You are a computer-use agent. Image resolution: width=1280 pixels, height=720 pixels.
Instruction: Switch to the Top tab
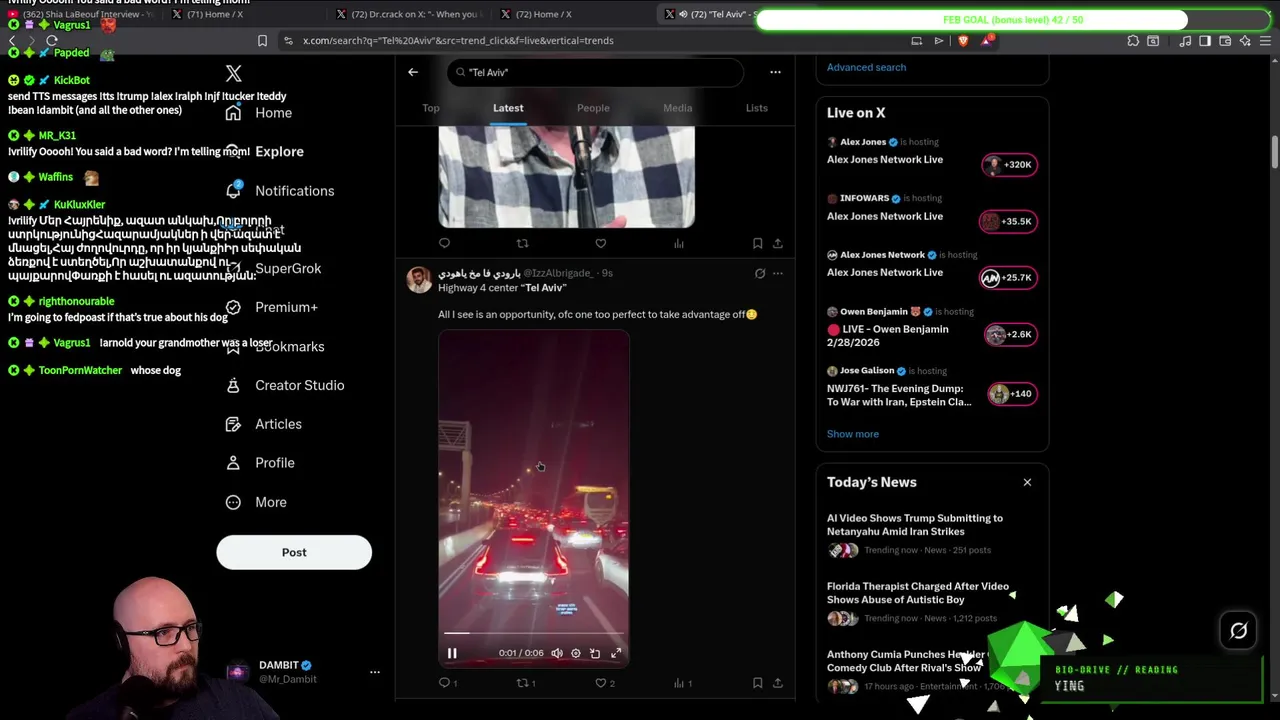pyautogui.click(x=431, y=108)
